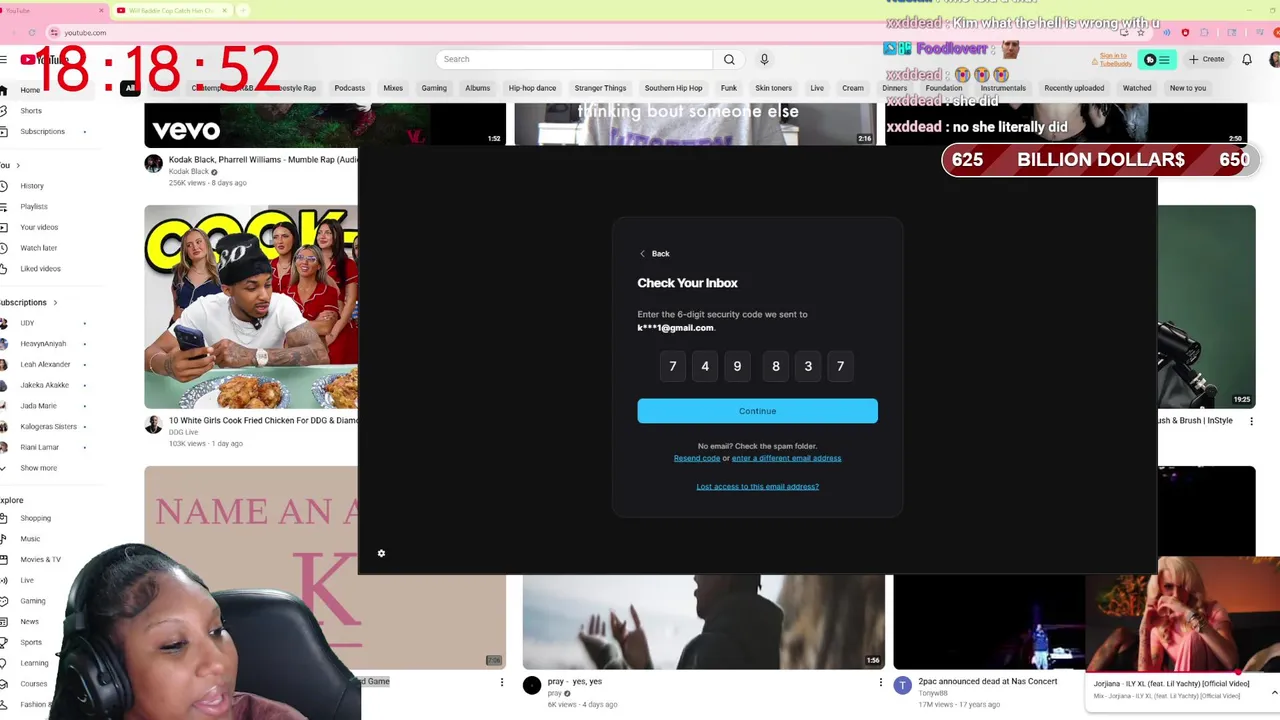Viewport: 1280px width, 720px height.
Task: Click the Back arrow in the login dialog
Action: (x=642, y=254)
